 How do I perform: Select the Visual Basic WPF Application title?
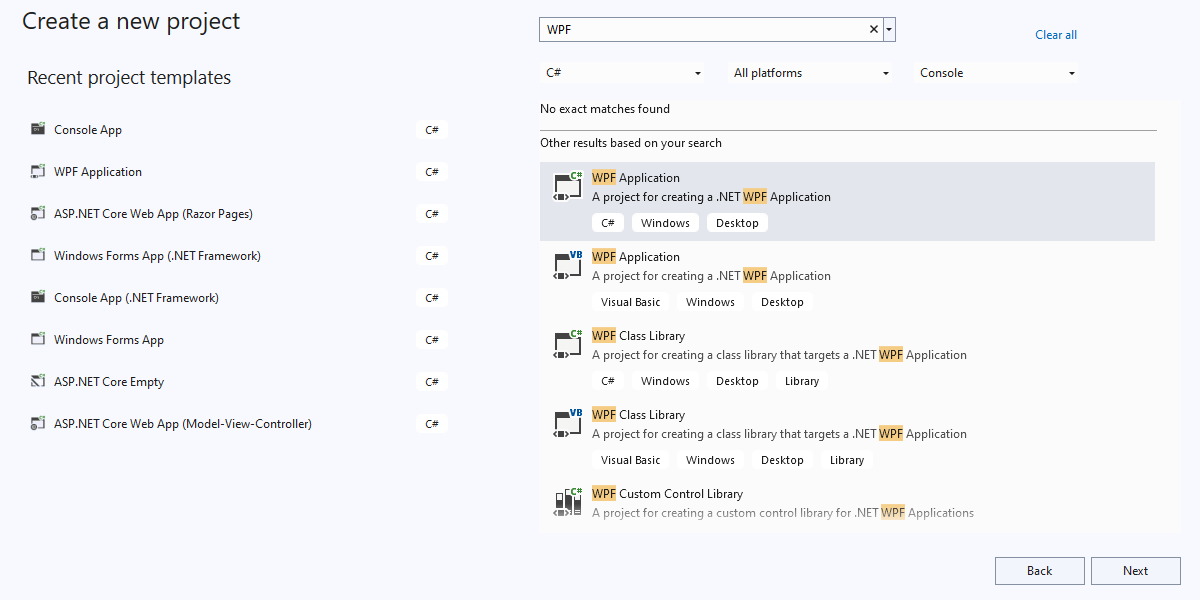[636, 257]
